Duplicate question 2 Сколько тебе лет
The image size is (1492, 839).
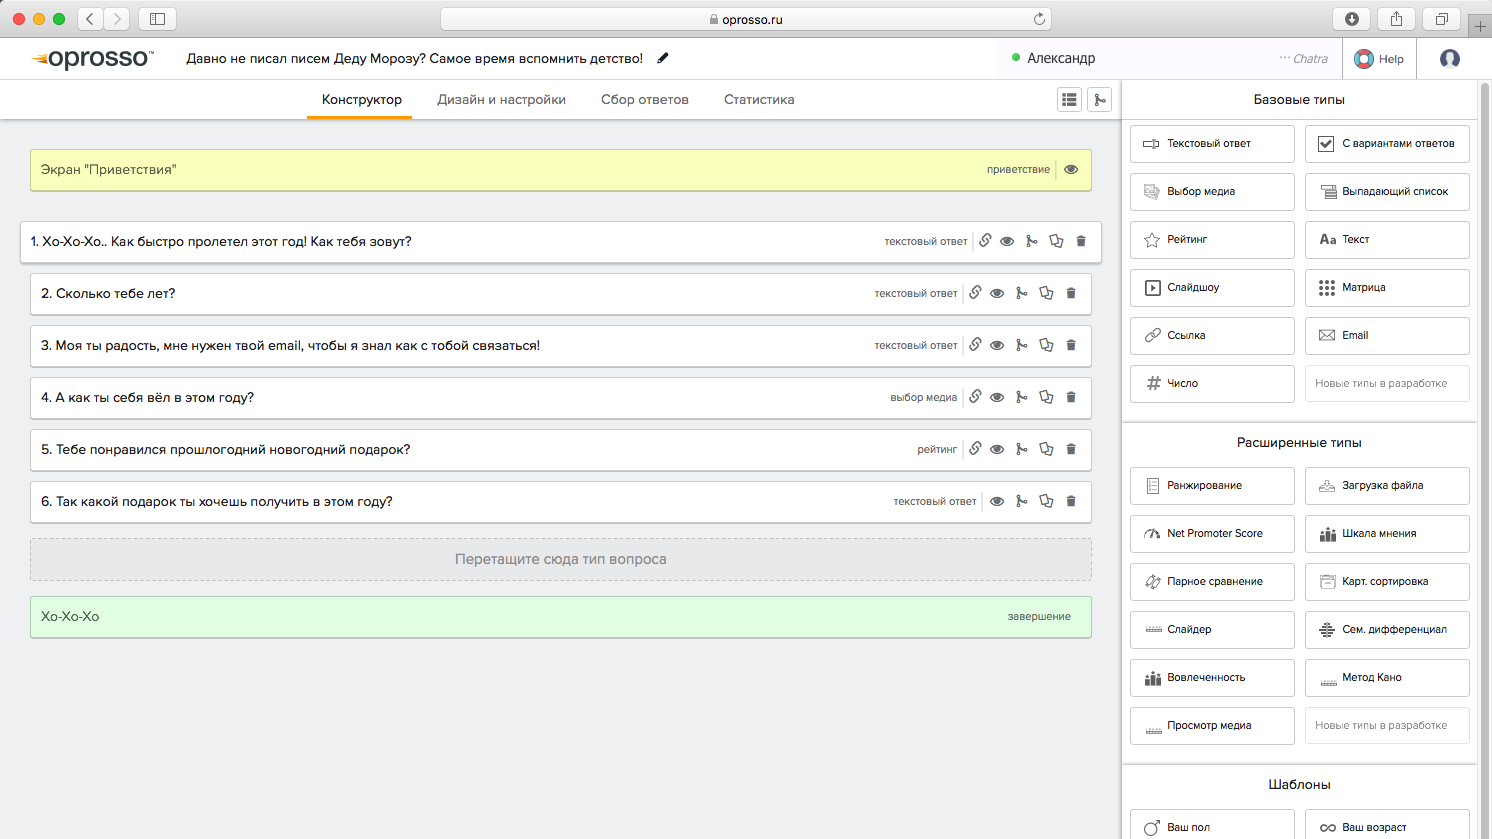[x=1046, y=293]
